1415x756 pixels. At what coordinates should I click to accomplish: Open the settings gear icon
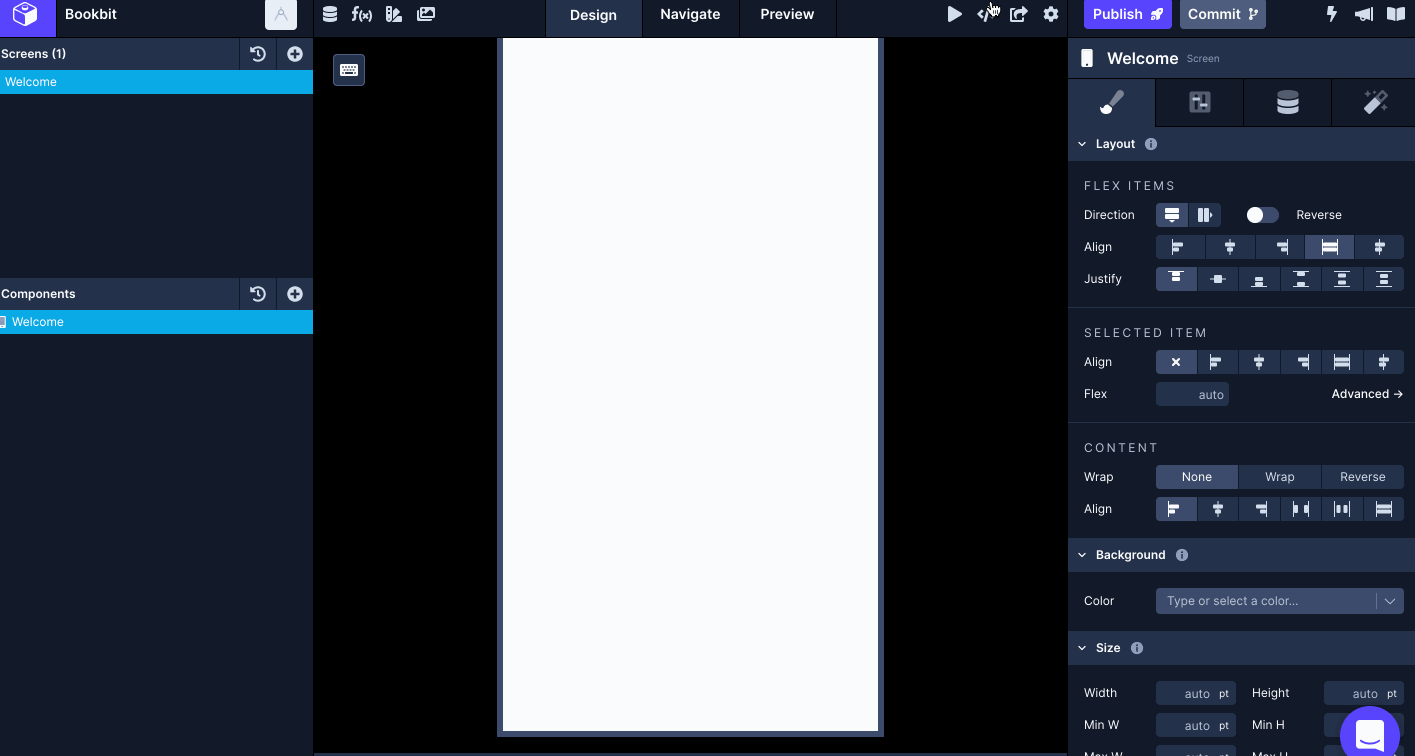[x=1050, y=14]
